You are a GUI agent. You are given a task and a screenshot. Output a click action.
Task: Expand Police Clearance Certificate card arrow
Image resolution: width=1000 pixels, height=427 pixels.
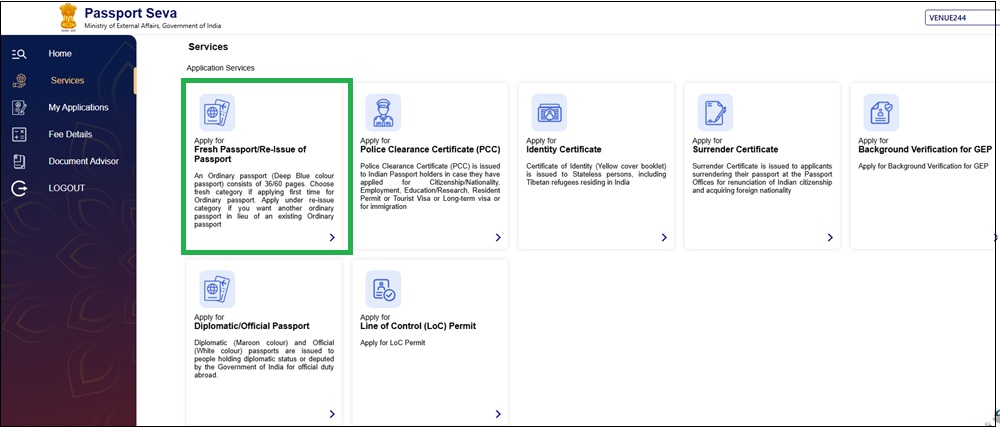click(x=498, y=238)
